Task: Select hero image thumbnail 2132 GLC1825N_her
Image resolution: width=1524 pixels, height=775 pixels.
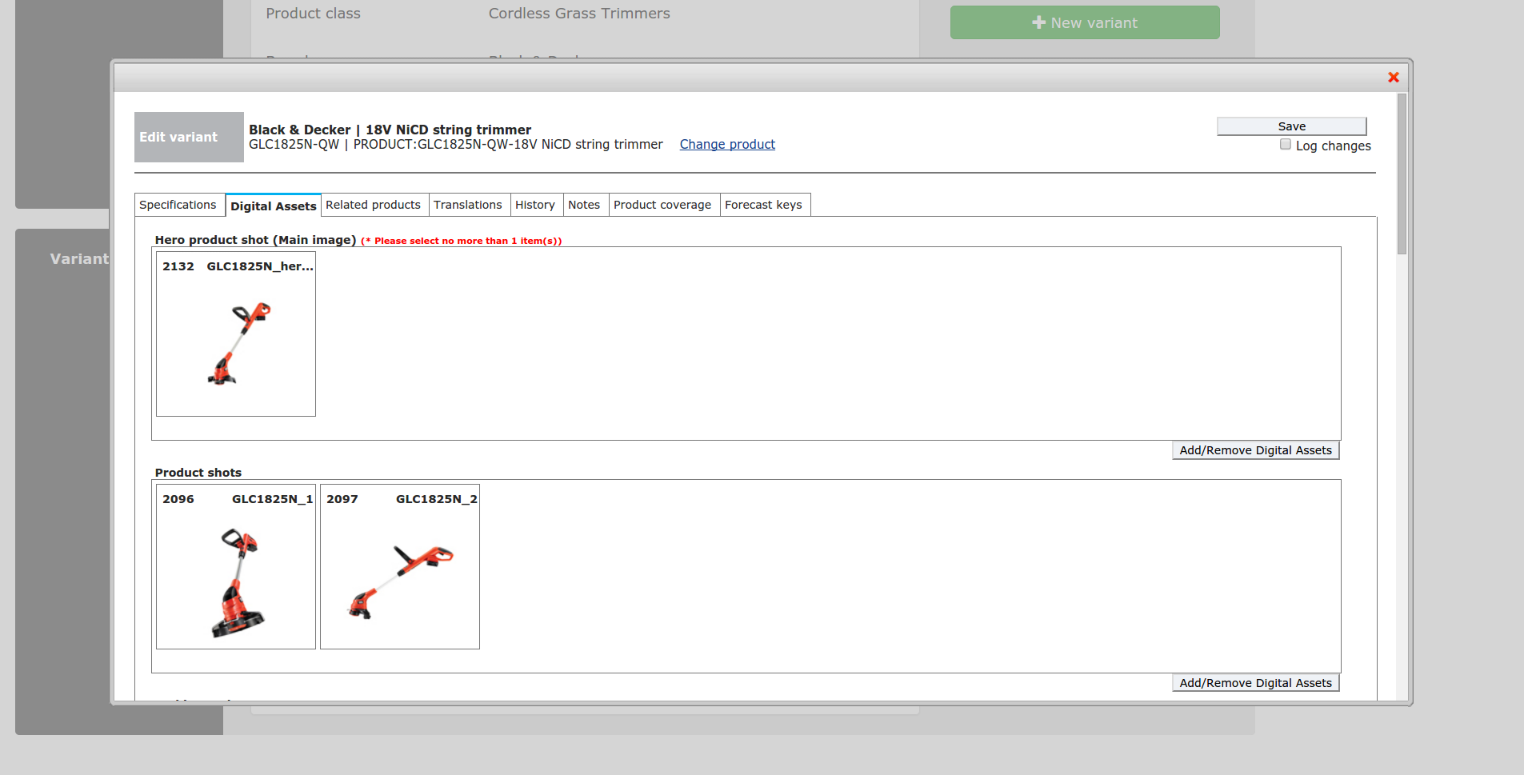Action: click(x=236, y=334)
